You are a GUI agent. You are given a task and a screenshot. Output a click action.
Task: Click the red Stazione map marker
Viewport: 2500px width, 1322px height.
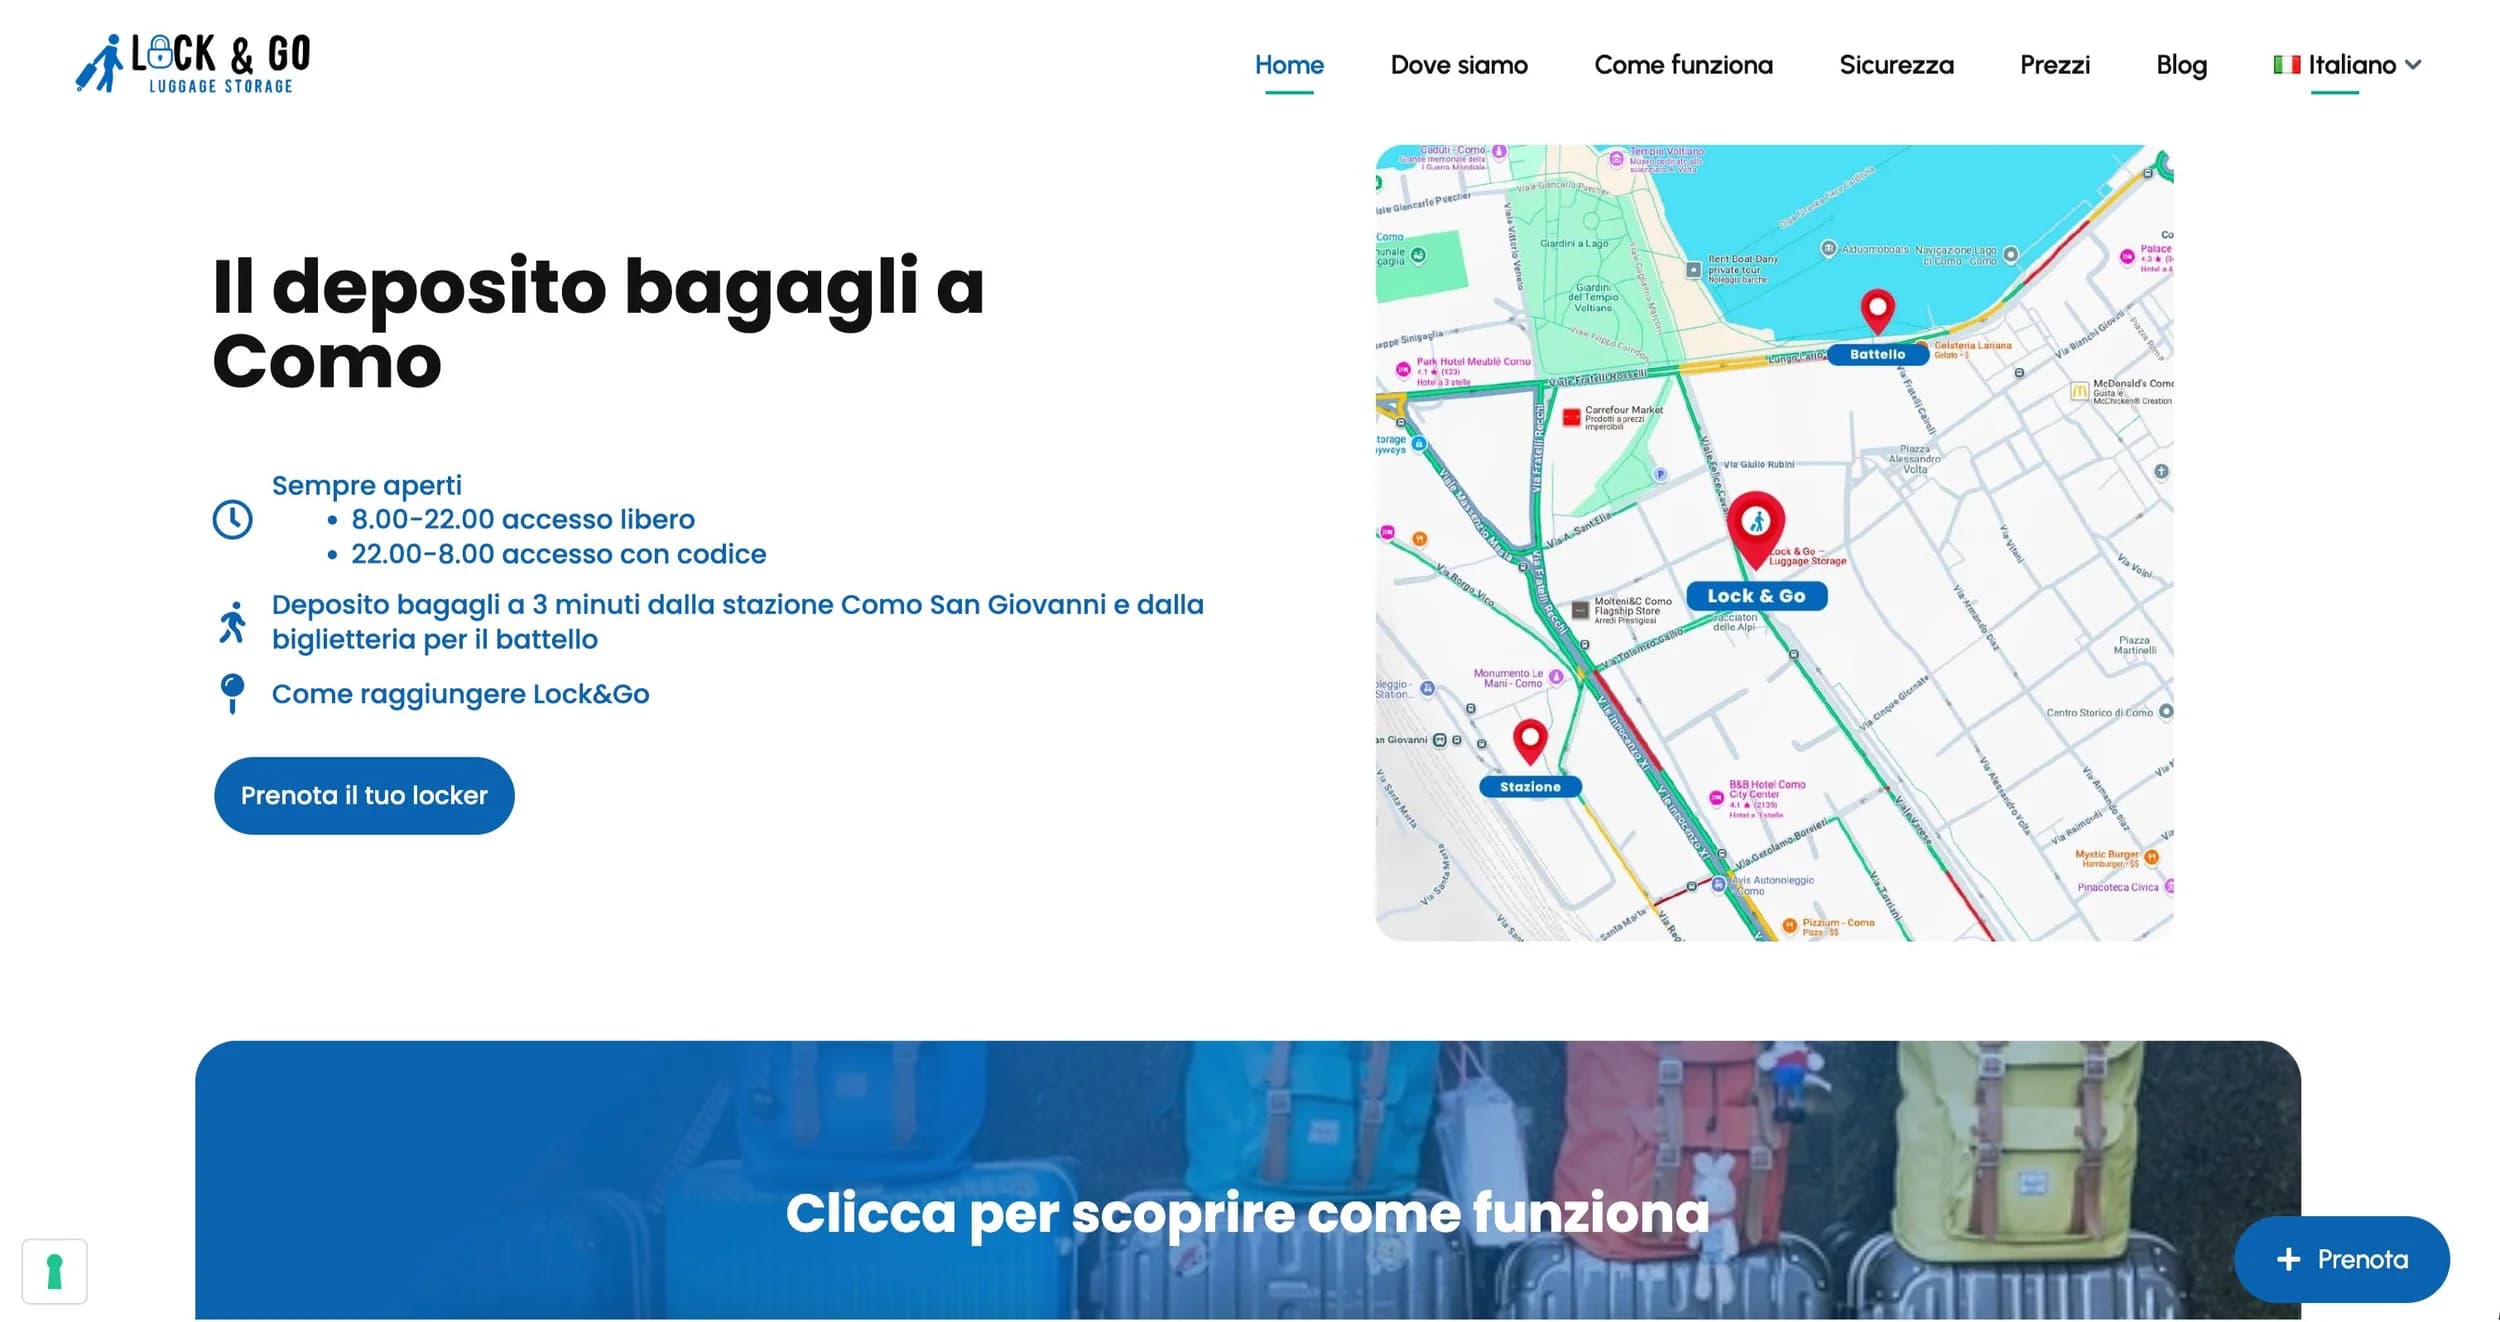click(1530, 741)
